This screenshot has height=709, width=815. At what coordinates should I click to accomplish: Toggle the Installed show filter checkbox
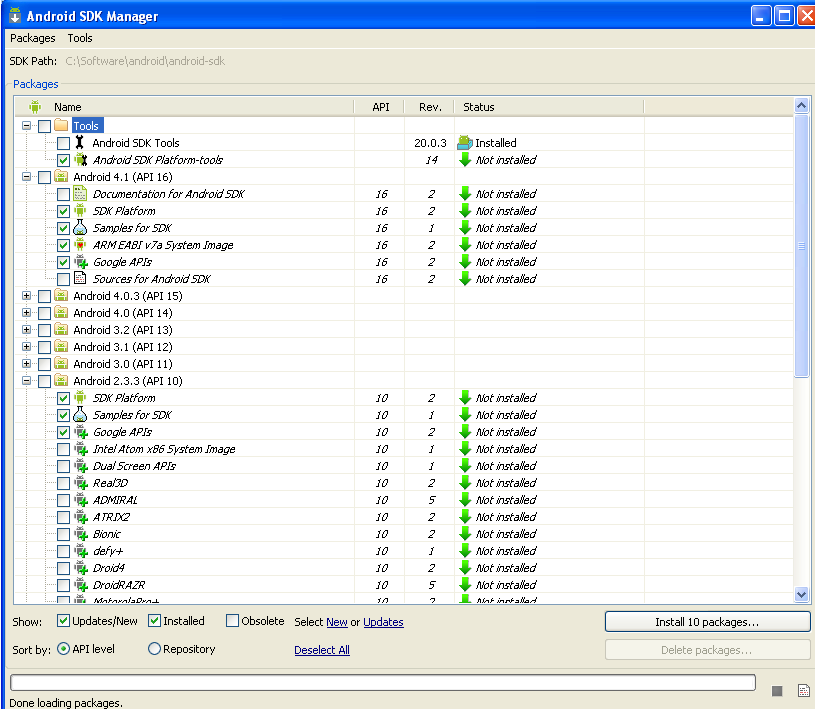(154, 620)
